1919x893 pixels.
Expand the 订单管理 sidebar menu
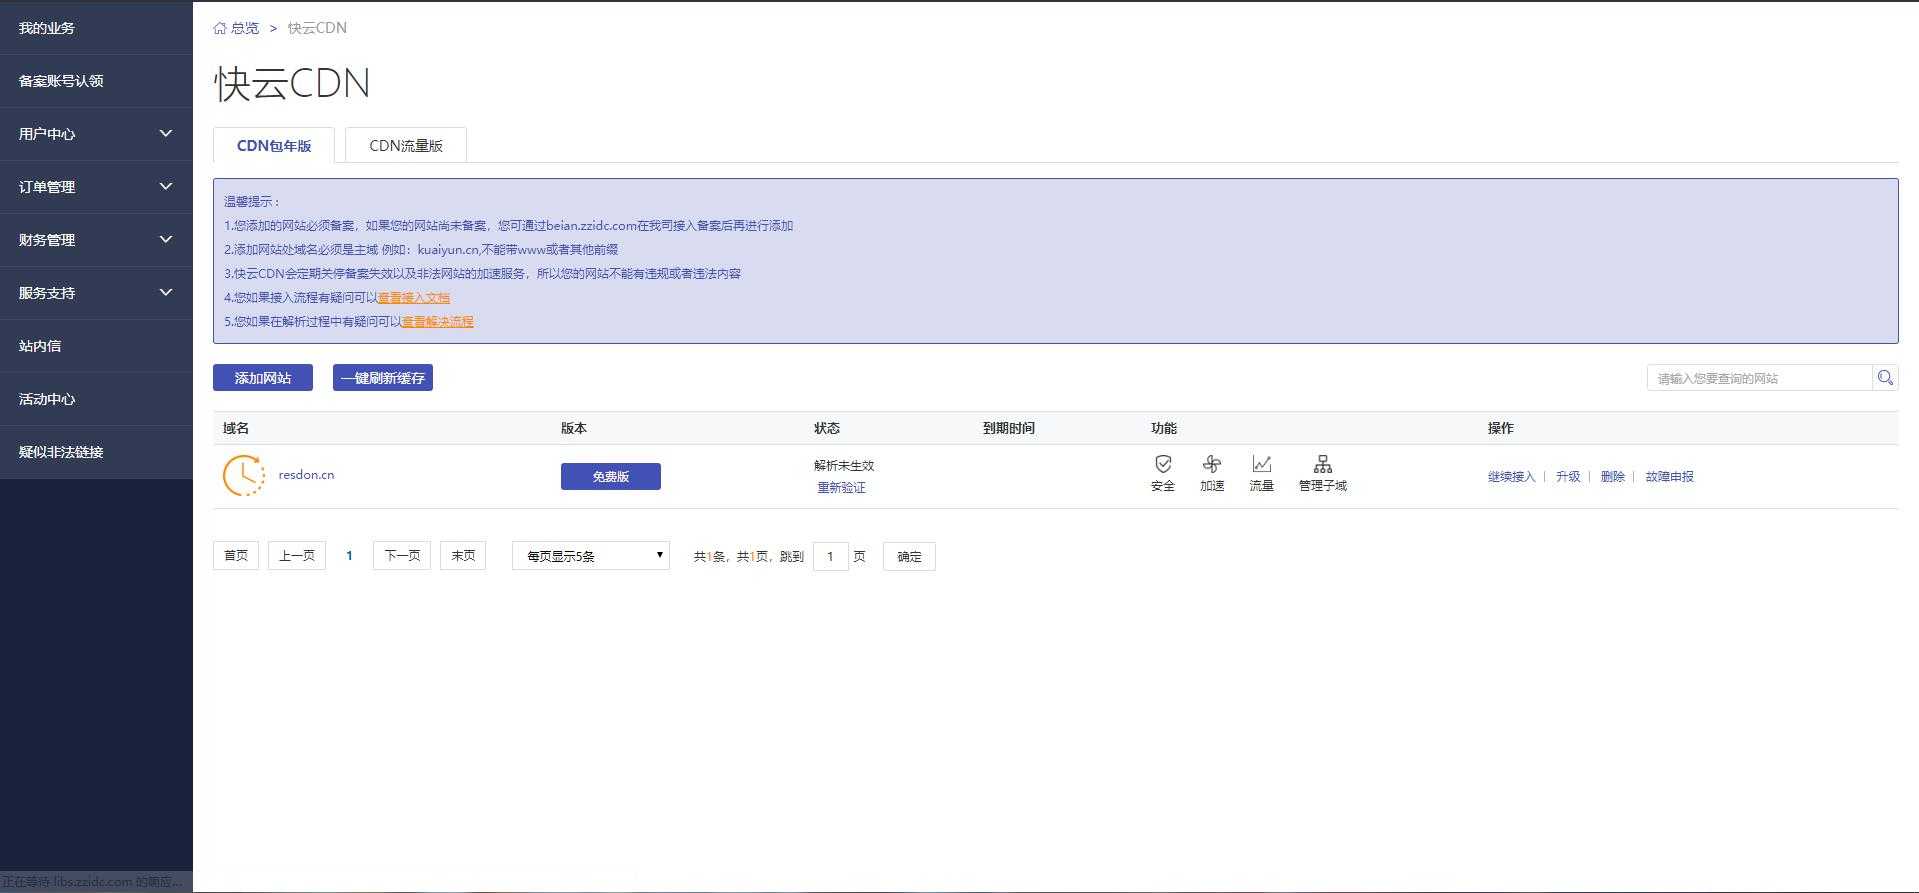pos(96,187)
